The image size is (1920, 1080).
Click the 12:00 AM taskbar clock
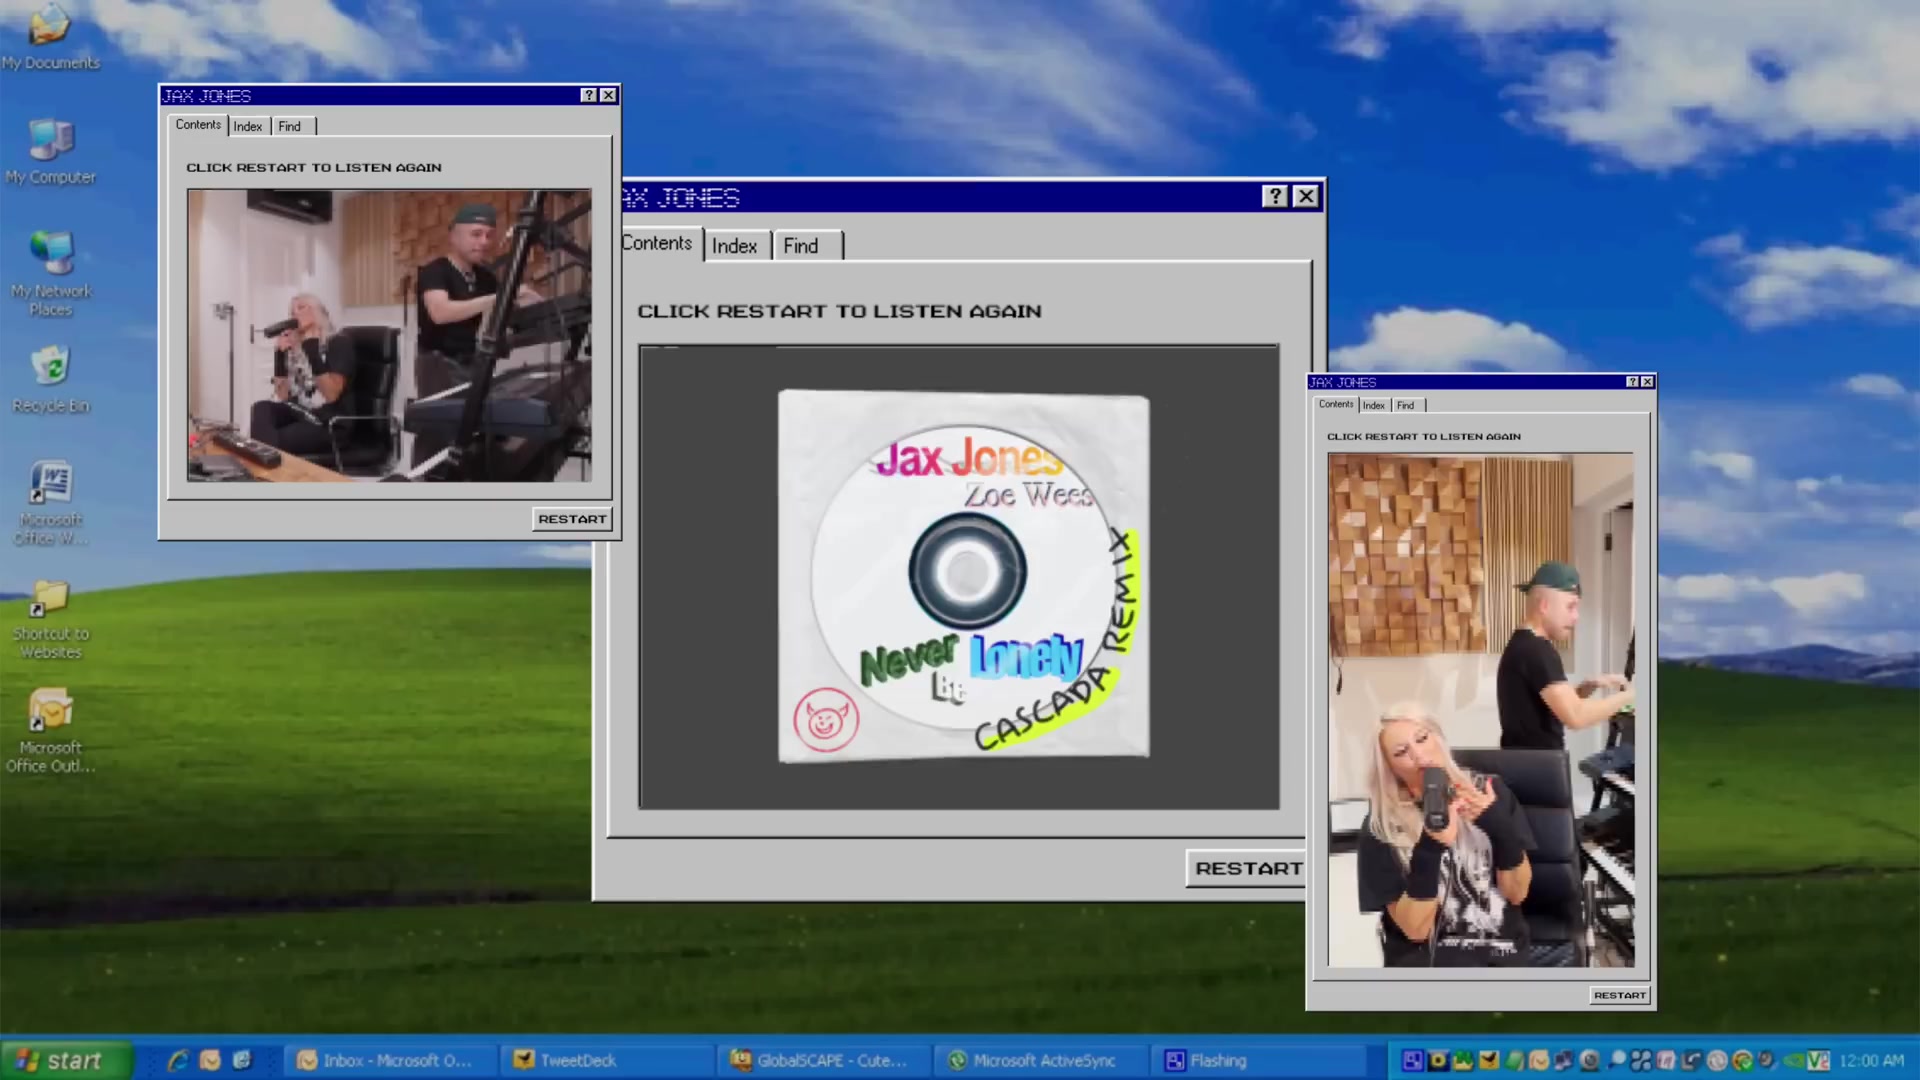[1871, 1061]
